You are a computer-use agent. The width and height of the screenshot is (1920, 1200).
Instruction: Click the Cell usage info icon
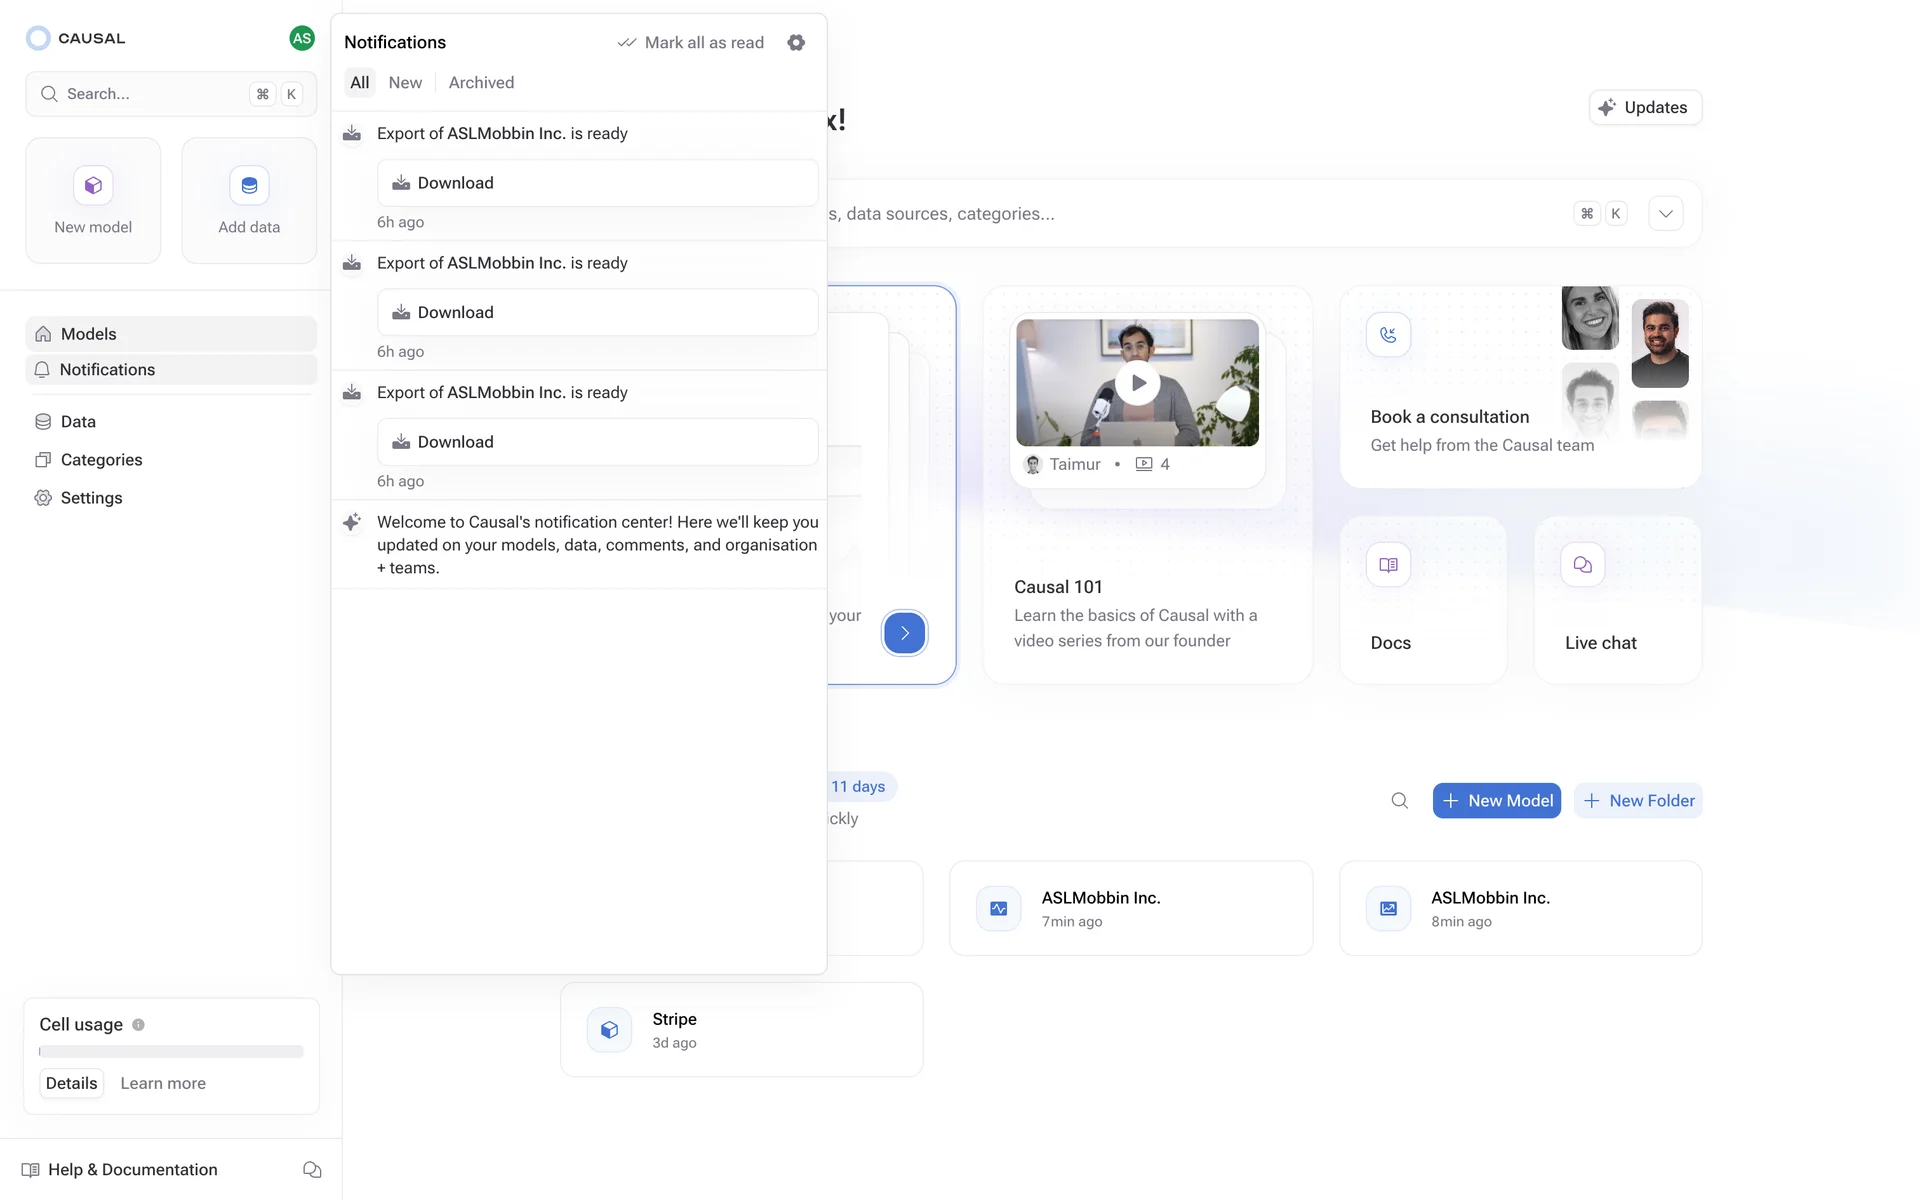click(x=138, y=1024)
